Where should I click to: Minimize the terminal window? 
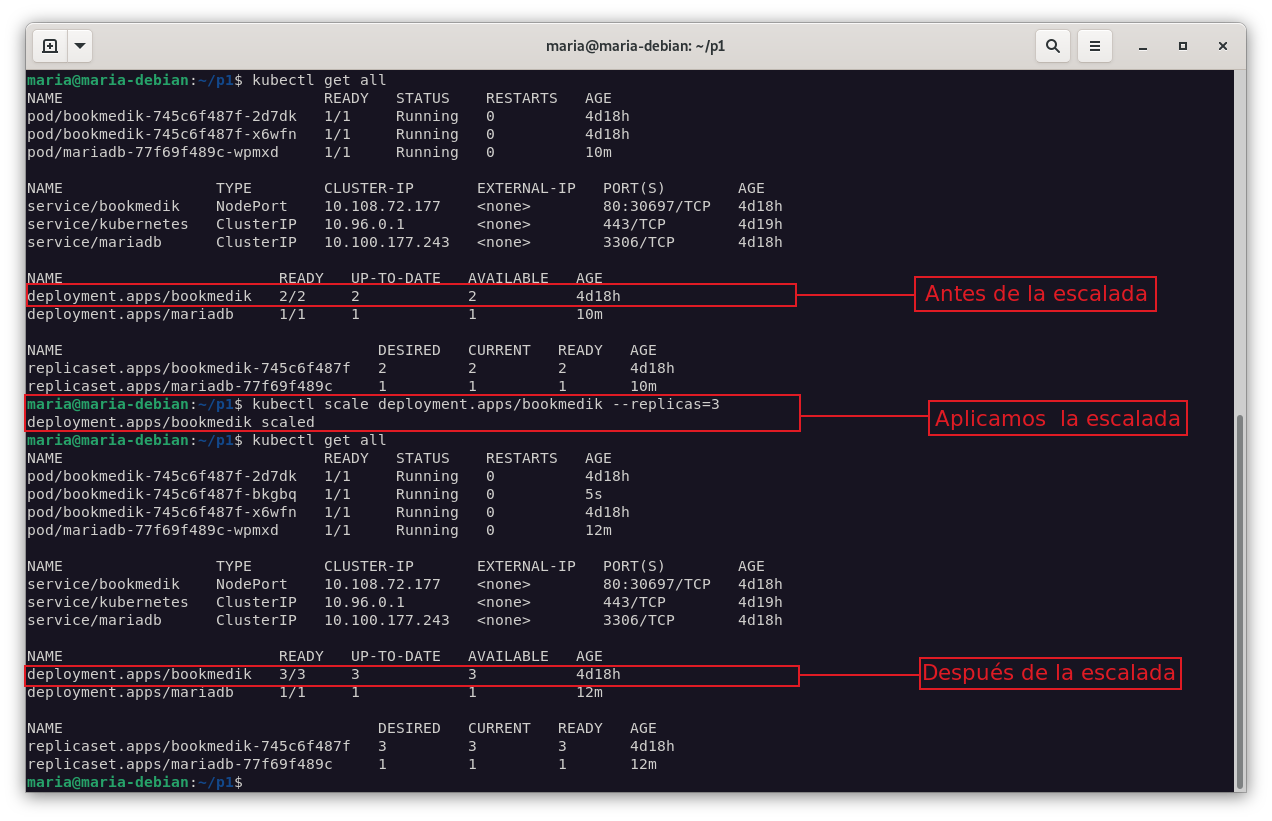point(1143,46)
